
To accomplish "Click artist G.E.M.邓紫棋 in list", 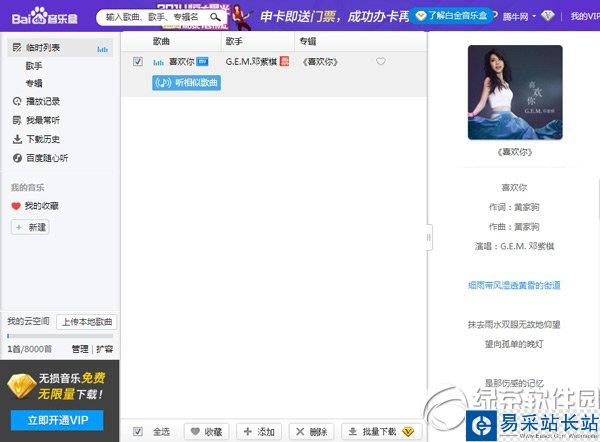I will [x=251, y=62].
